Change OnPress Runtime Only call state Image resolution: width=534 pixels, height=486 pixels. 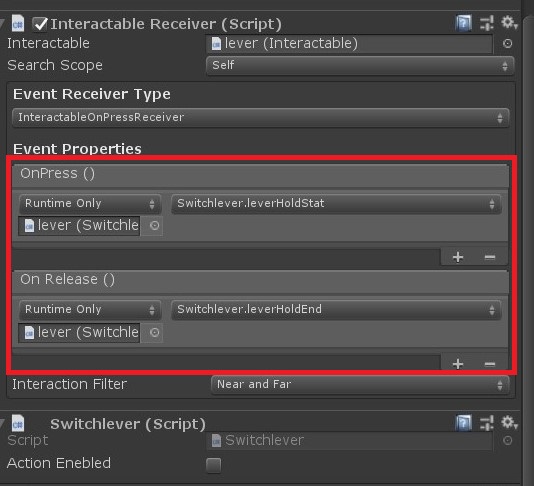[90, 204]
